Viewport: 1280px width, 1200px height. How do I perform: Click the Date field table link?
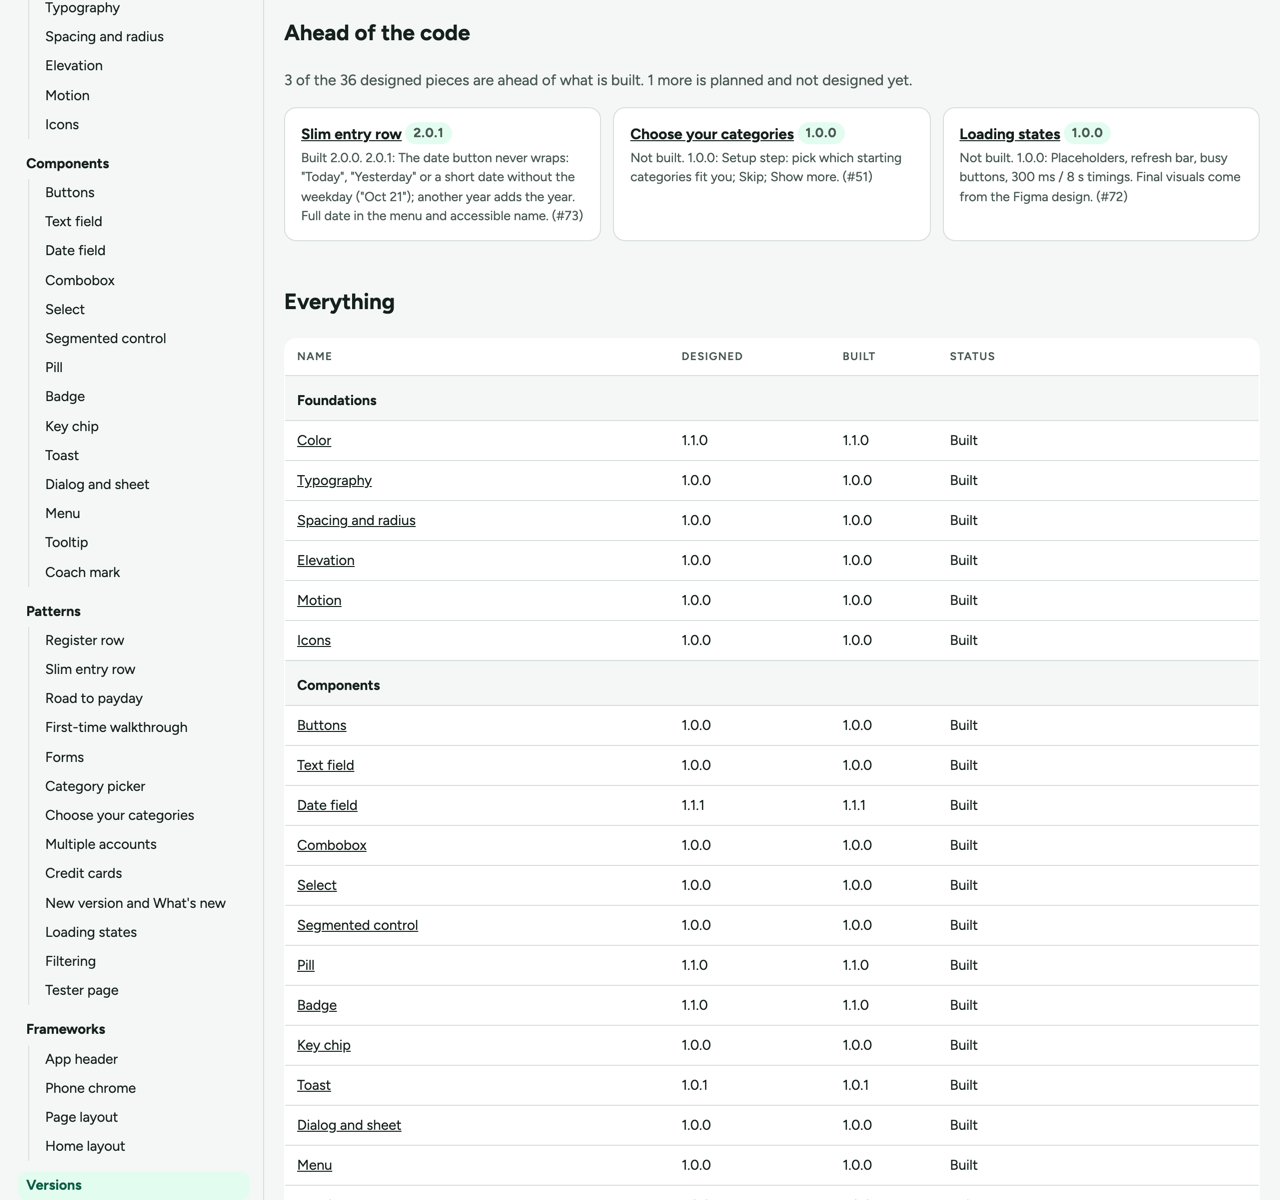327,805
